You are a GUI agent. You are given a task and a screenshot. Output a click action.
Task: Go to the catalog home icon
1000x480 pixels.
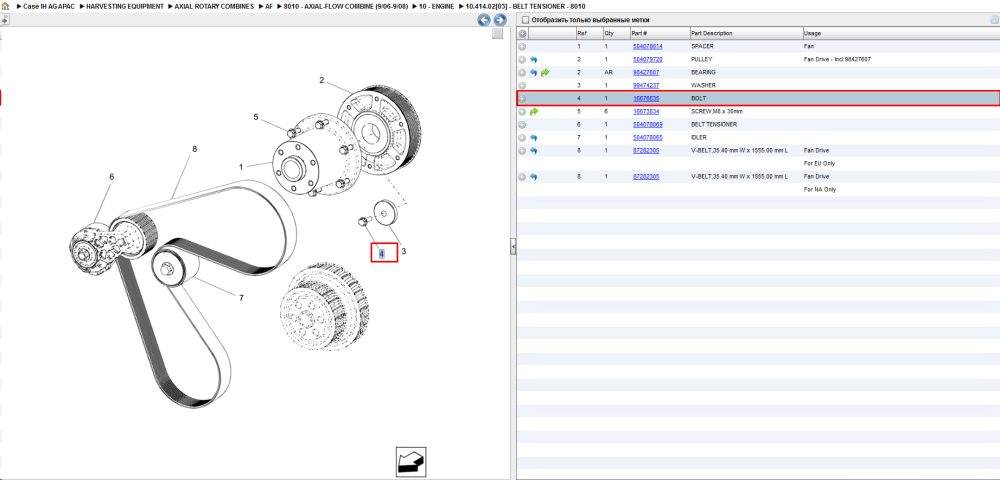coord(5,6)
